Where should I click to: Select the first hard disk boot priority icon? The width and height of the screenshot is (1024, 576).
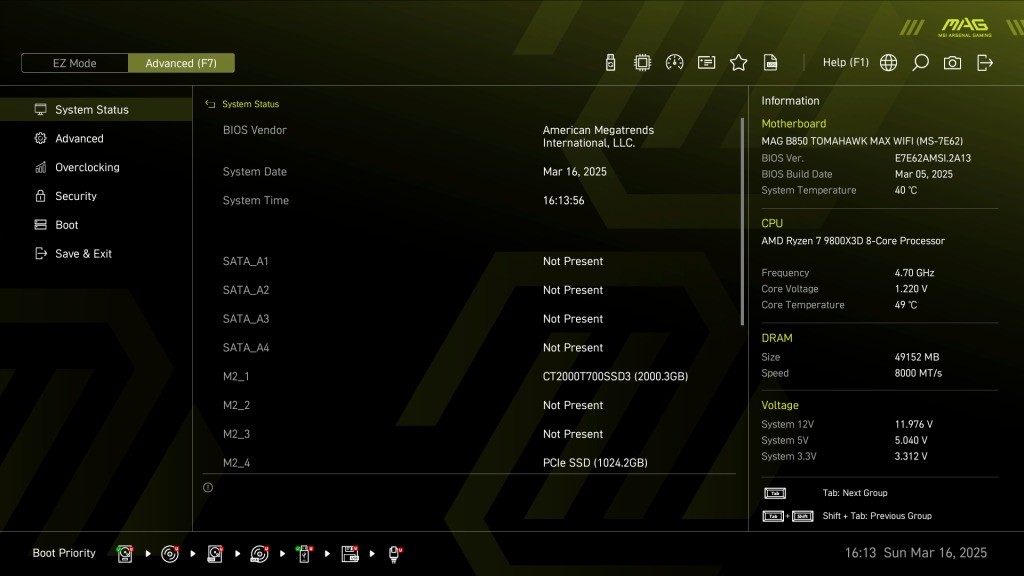coord(125,554)
